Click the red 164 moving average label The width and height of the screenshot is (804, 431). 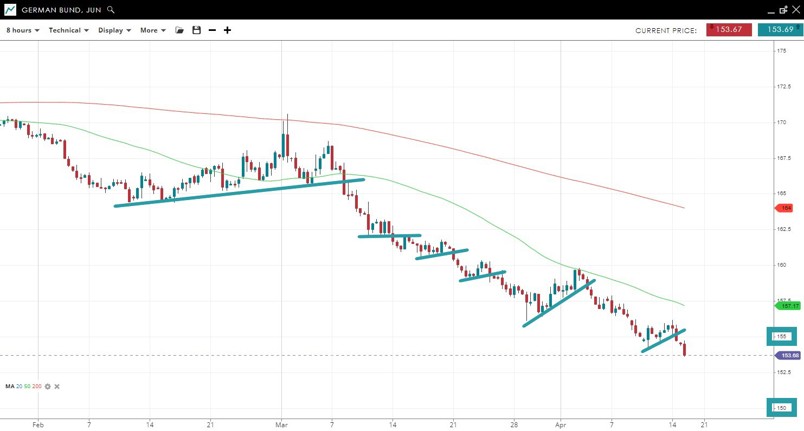(x=784, y=208)
